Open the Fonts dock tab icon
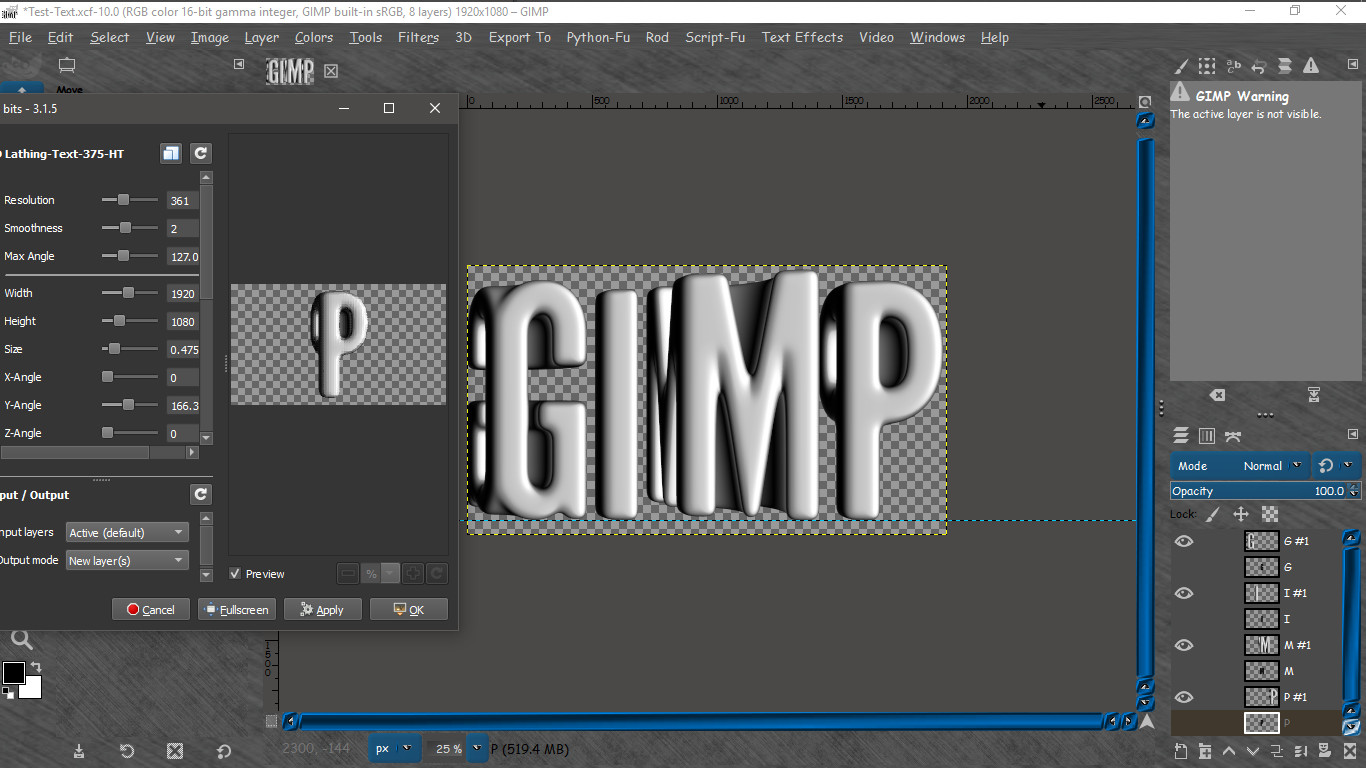The width and height of the screenshot is (1366, 768). [1233, 66]
